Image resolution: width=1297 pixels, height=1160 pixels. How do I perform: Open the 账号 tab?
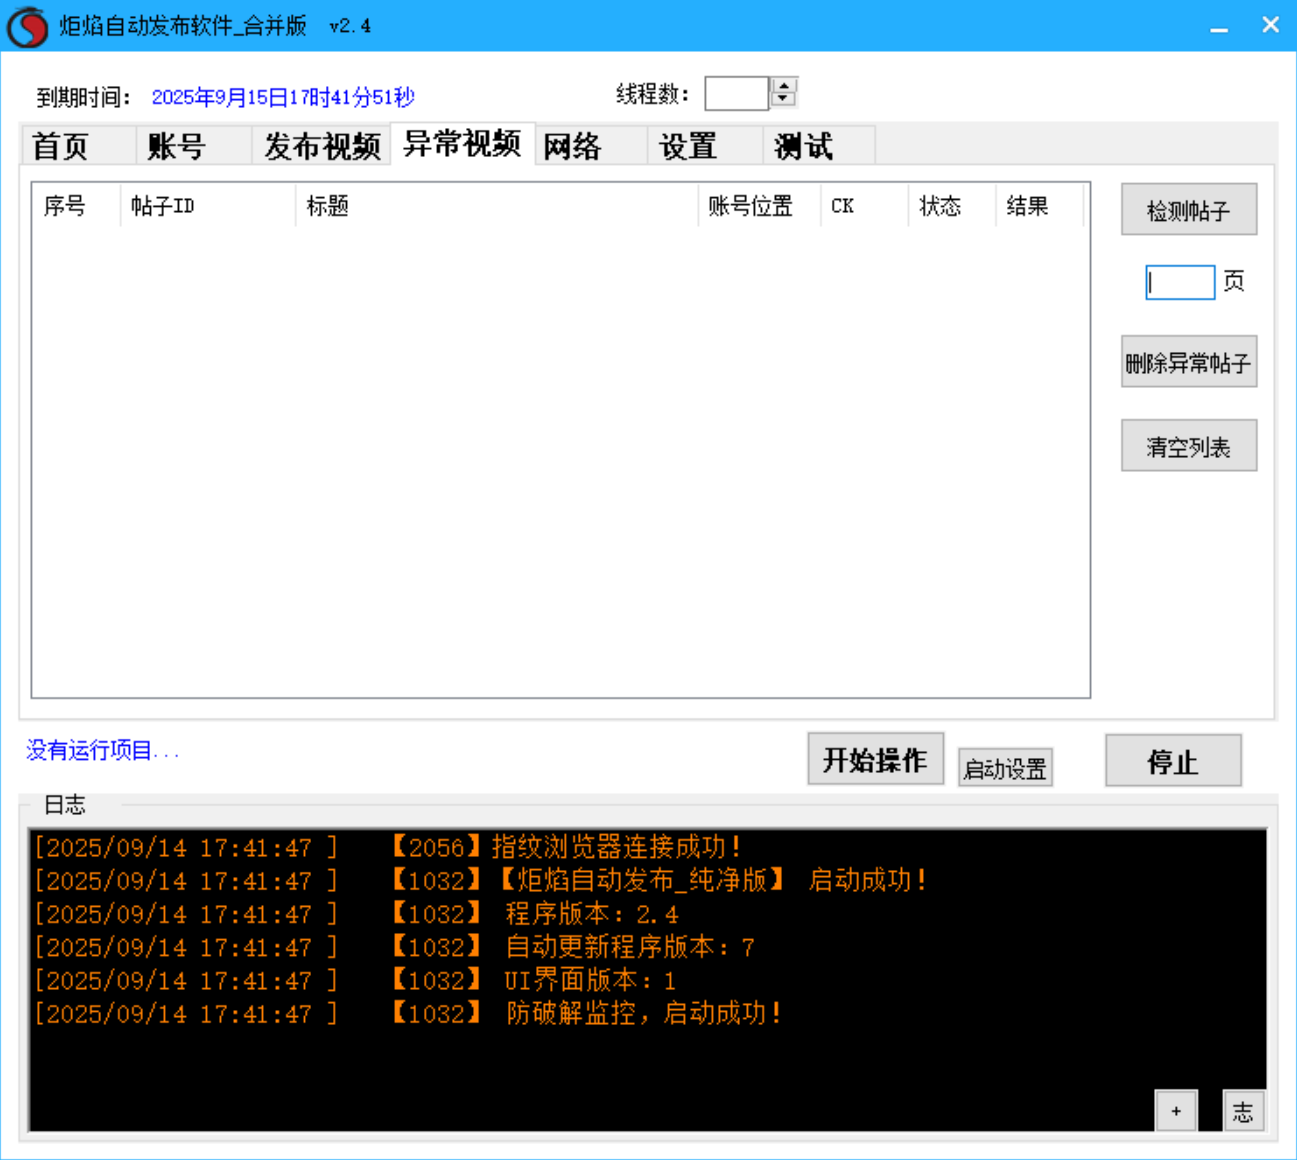[x=177, y=146]
